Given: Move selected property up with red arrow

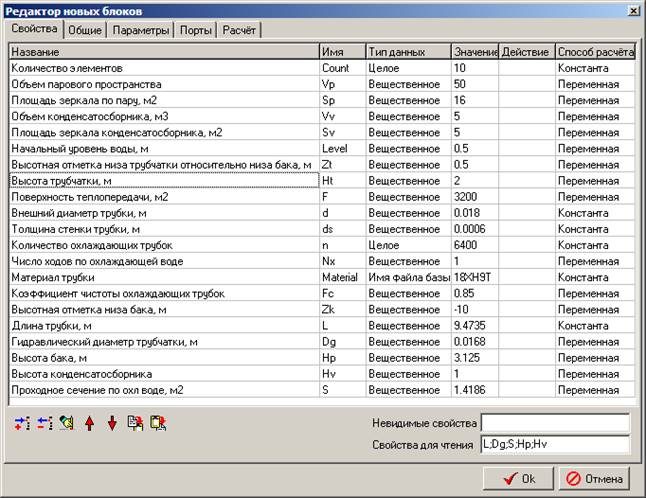Looking at the screenshot, I should (x=89, y=423).
